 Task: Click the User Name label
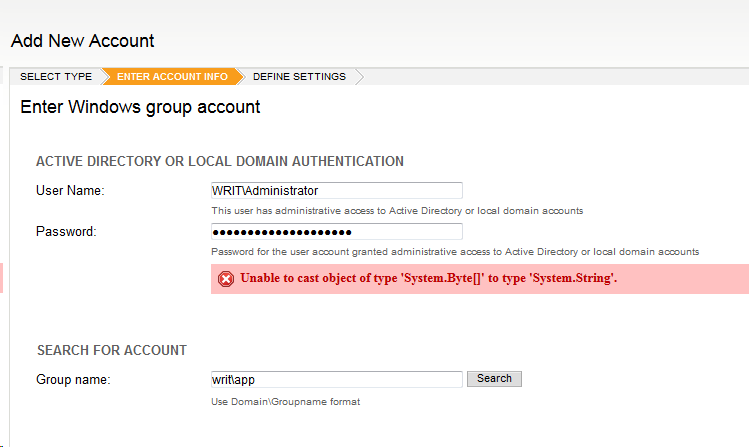click(x=70, y=190)
